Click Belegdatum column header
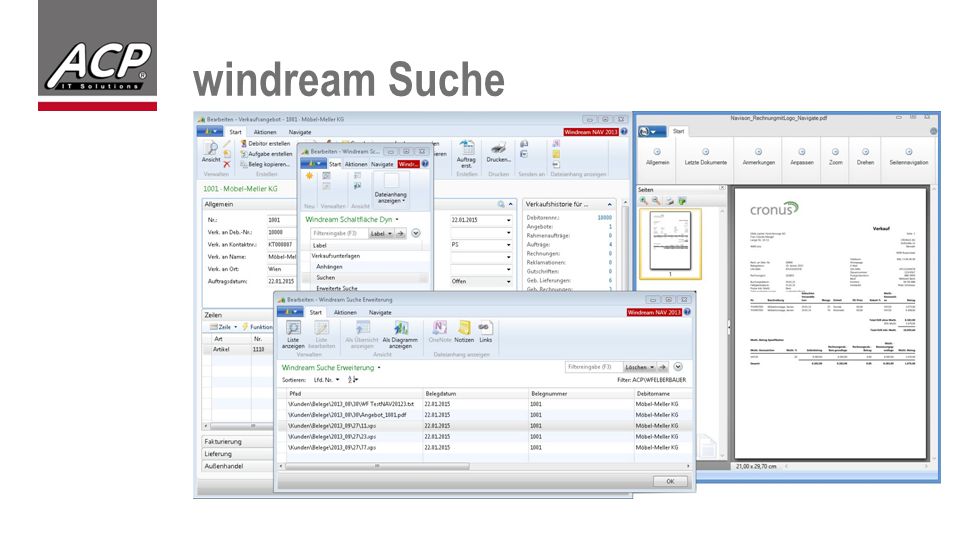Image resolution: width=960 pixels, height=540 pixels. point(476,394)
